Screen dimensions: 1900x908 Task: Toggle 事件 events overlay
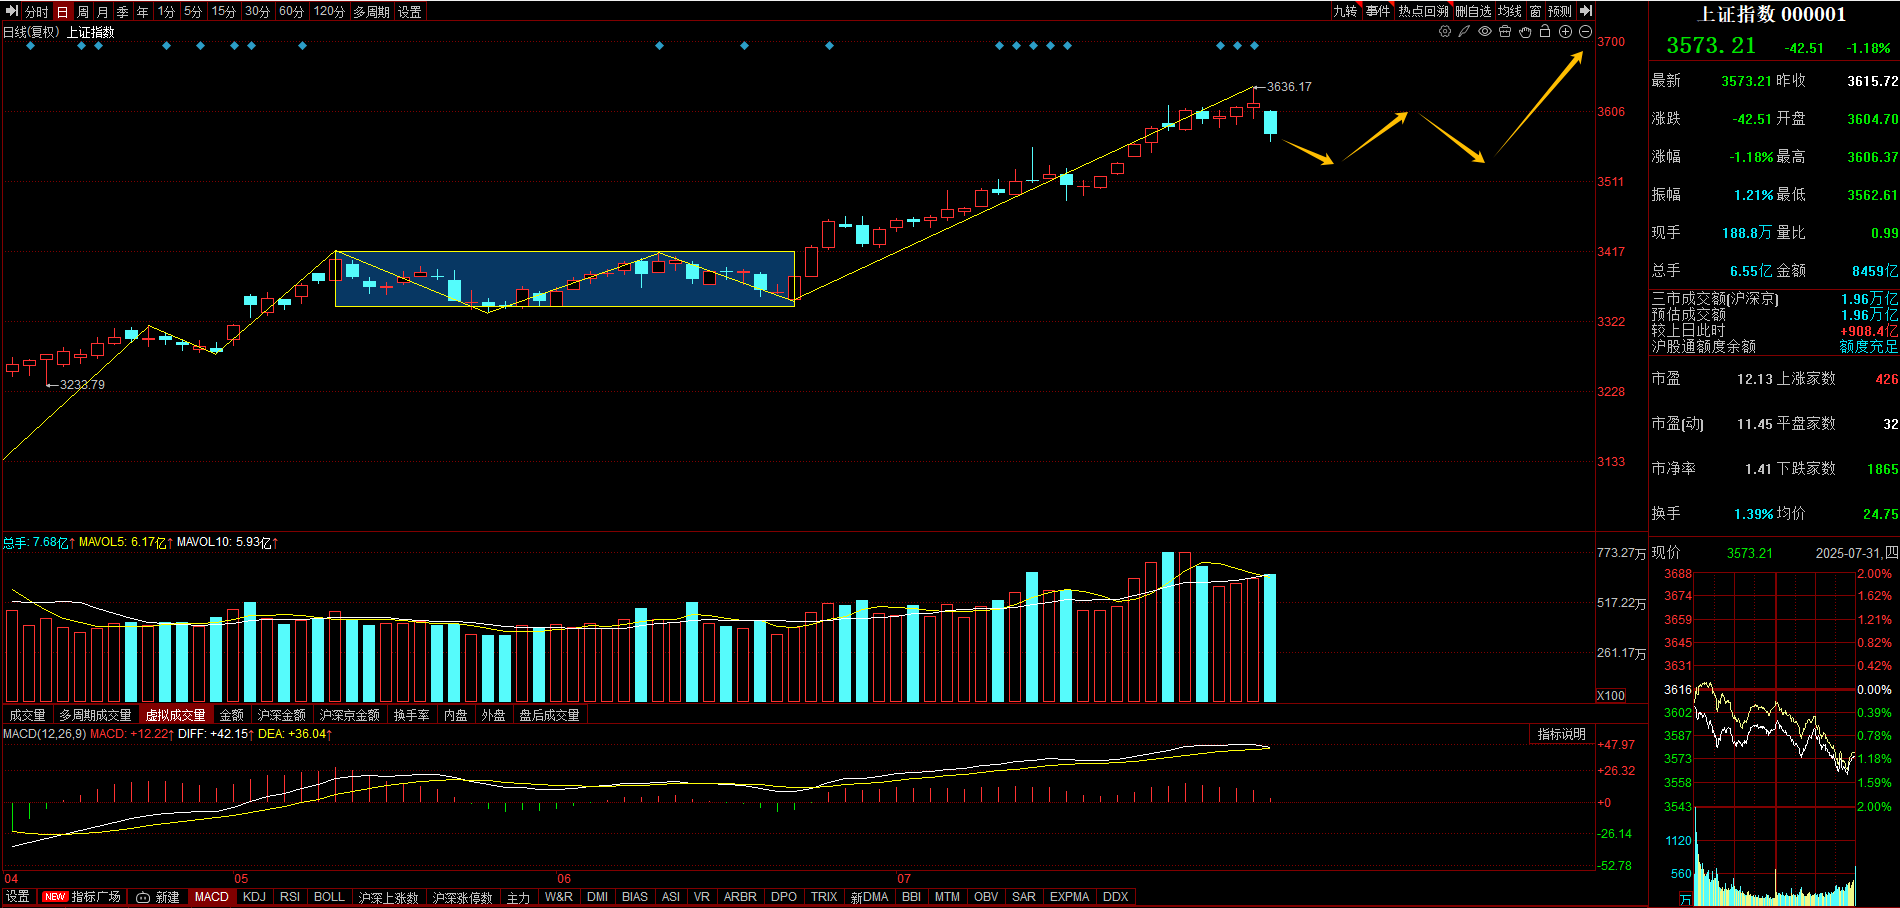[1378, 11]
